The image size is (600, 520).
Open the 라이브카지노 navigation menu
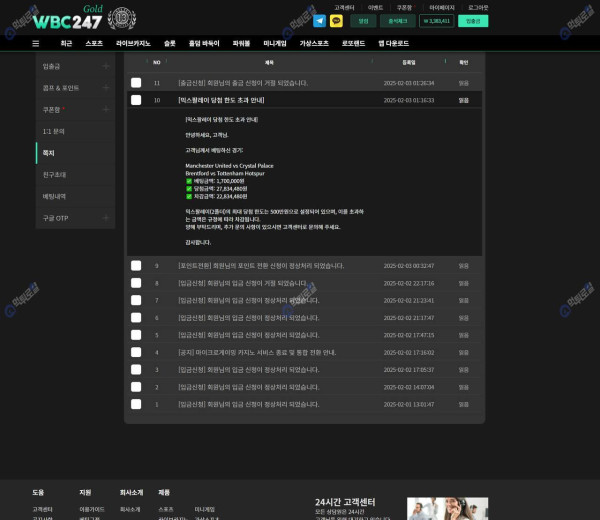click(x=133, y=44)
